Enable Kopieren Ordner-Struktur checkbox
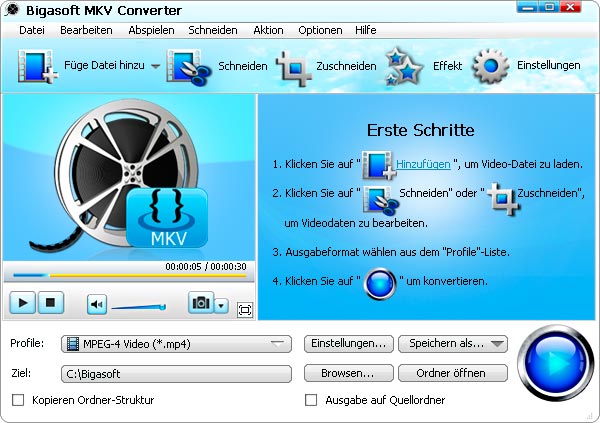Screen dimensions: 600x423 pyautogui.click(x=18, y=400)
